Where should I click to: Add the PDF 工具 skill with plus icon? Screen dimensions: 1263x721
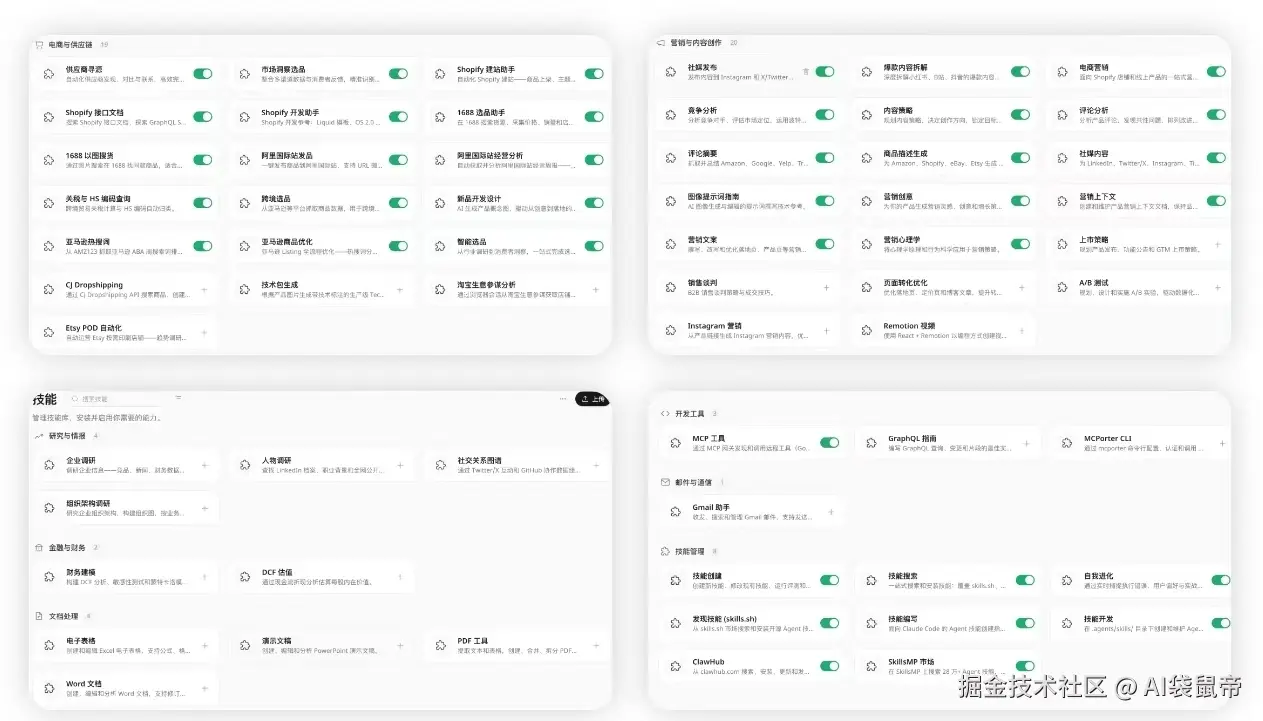[596, 645]
